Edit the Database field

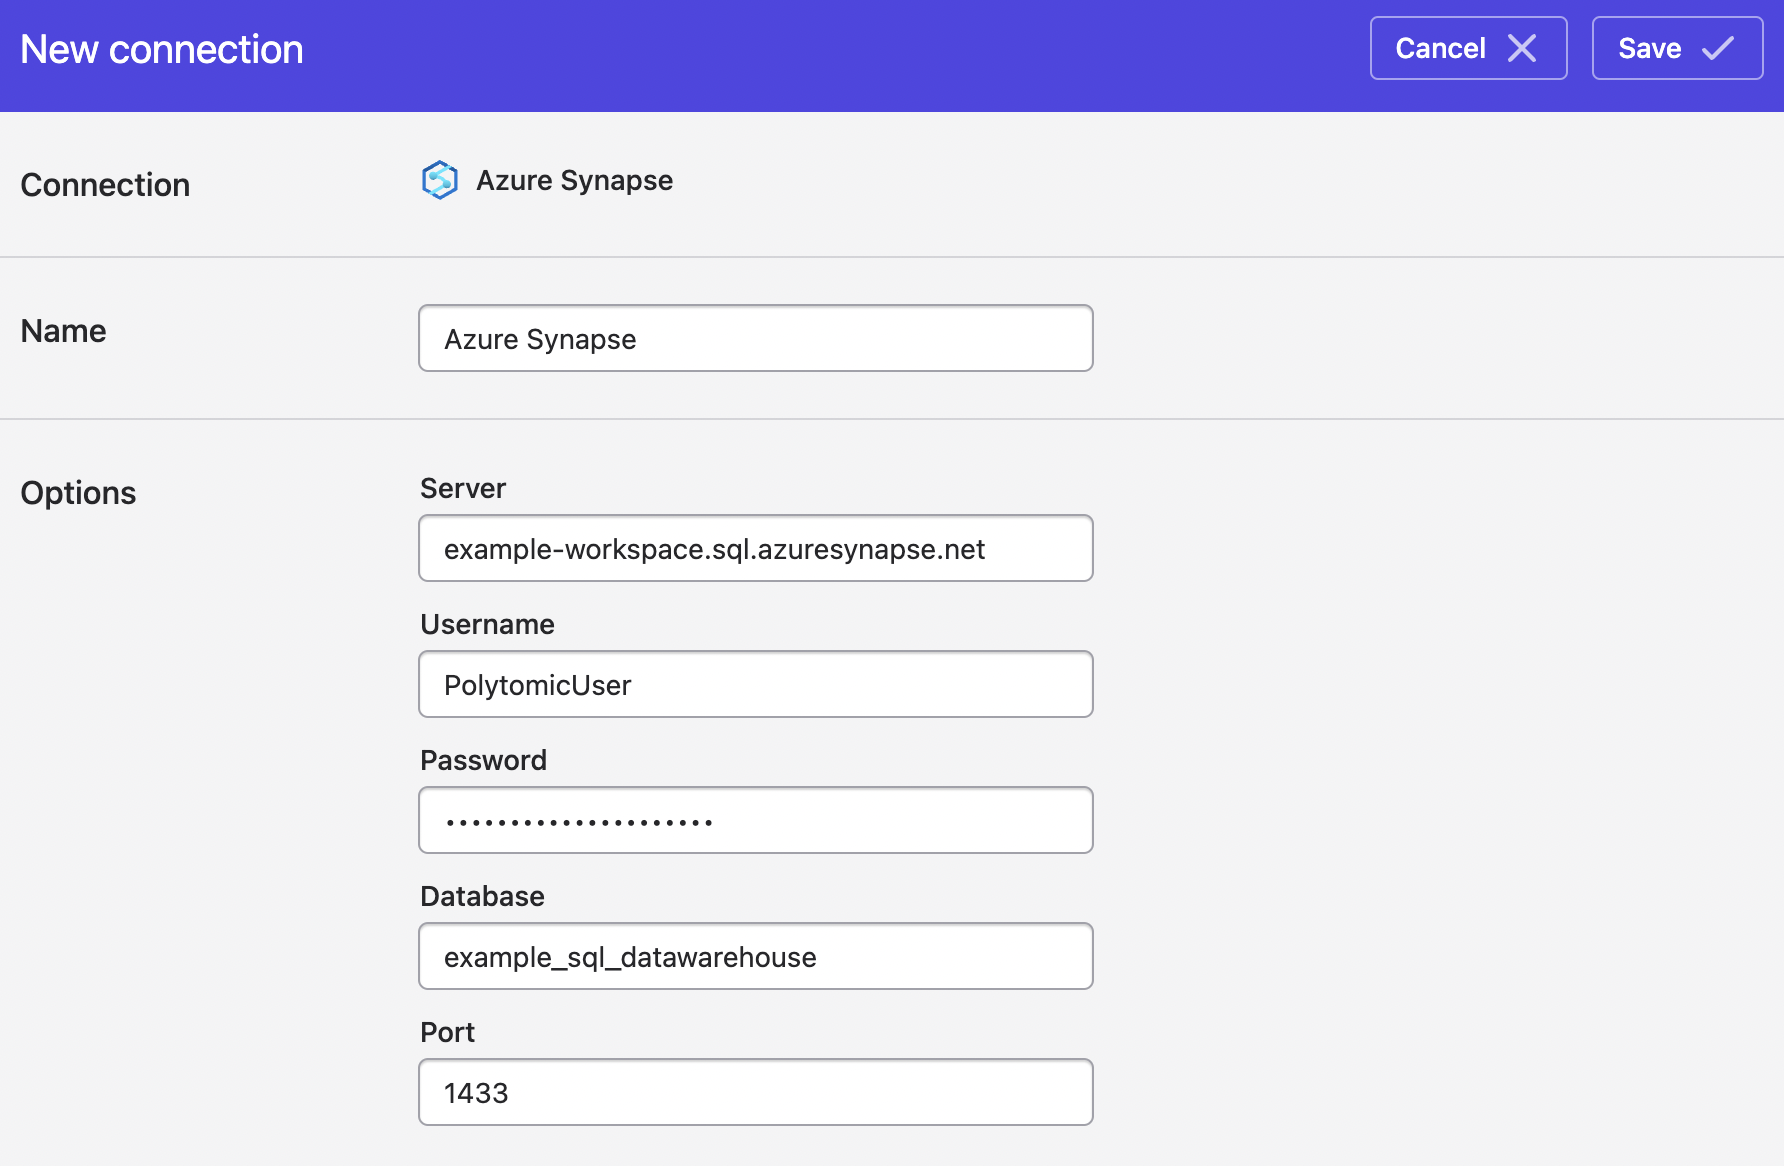point(756,956)
